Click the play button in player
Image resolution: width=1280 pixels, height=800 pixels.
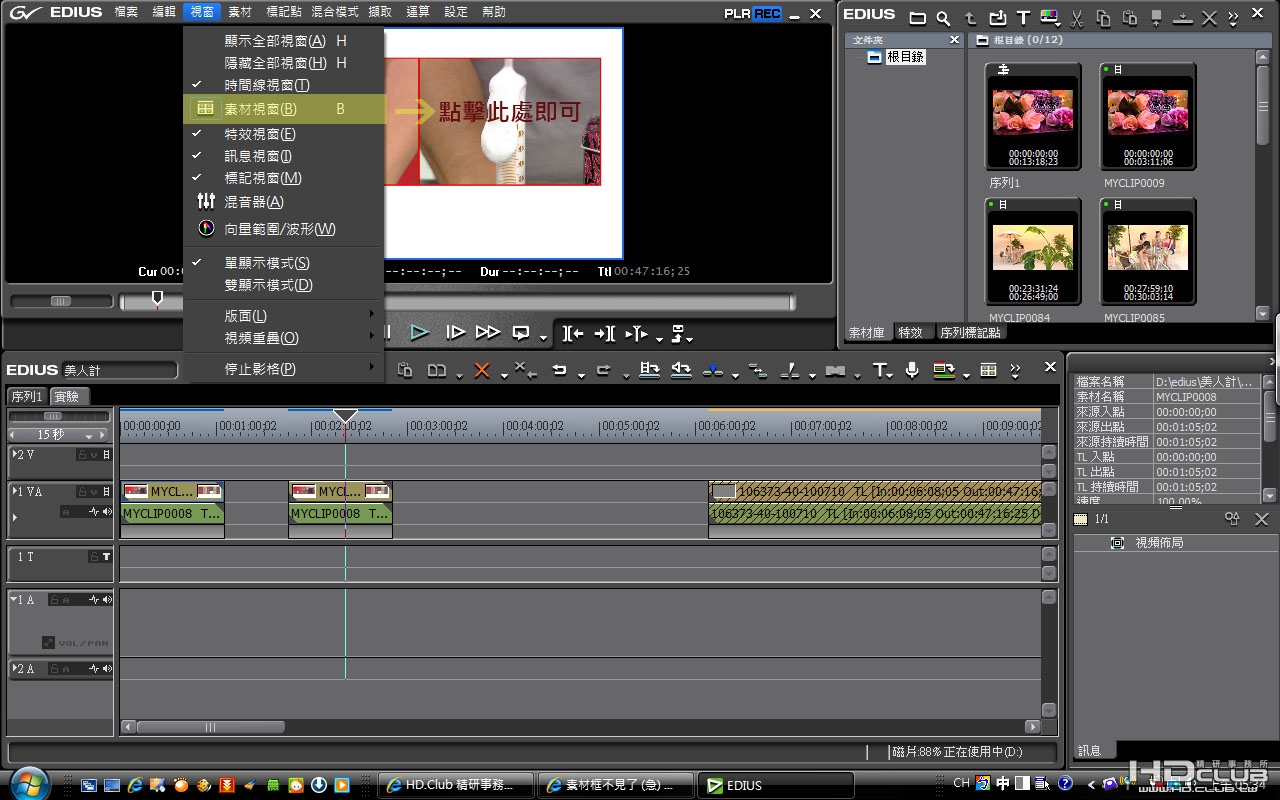420,332
